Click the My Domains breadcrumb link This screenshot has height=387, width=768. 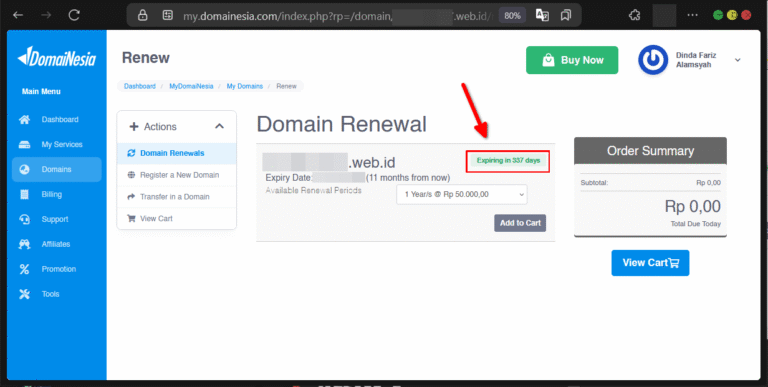click(x=244, y=86)
